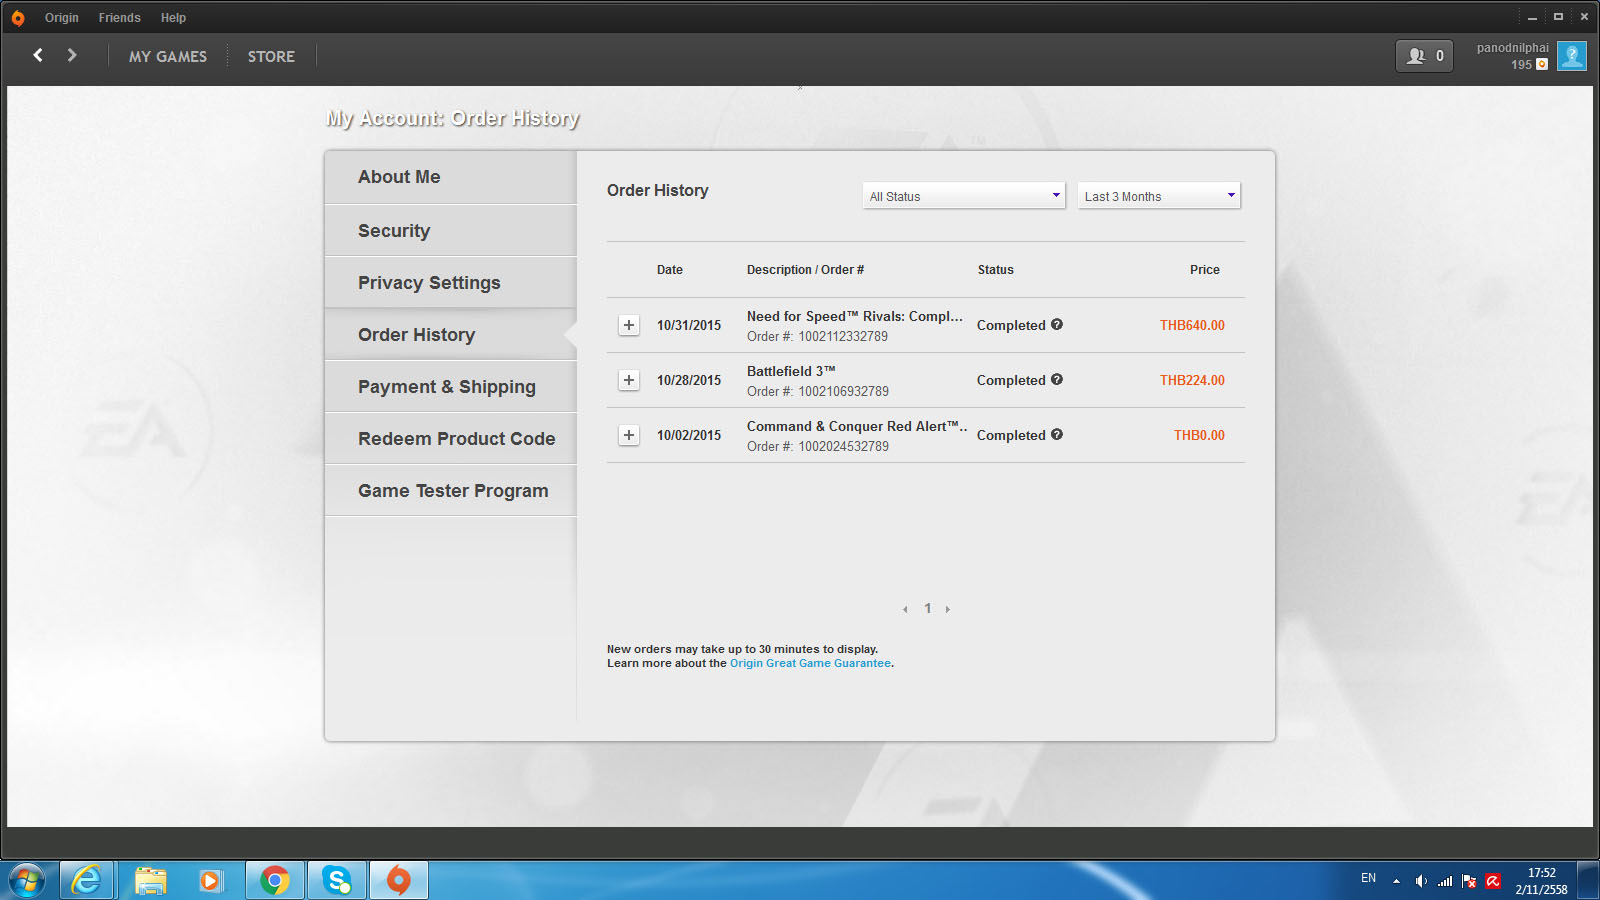Go forward with the right arrow
The width and height of the screenshot is (1600, 900).
[72, 56]
